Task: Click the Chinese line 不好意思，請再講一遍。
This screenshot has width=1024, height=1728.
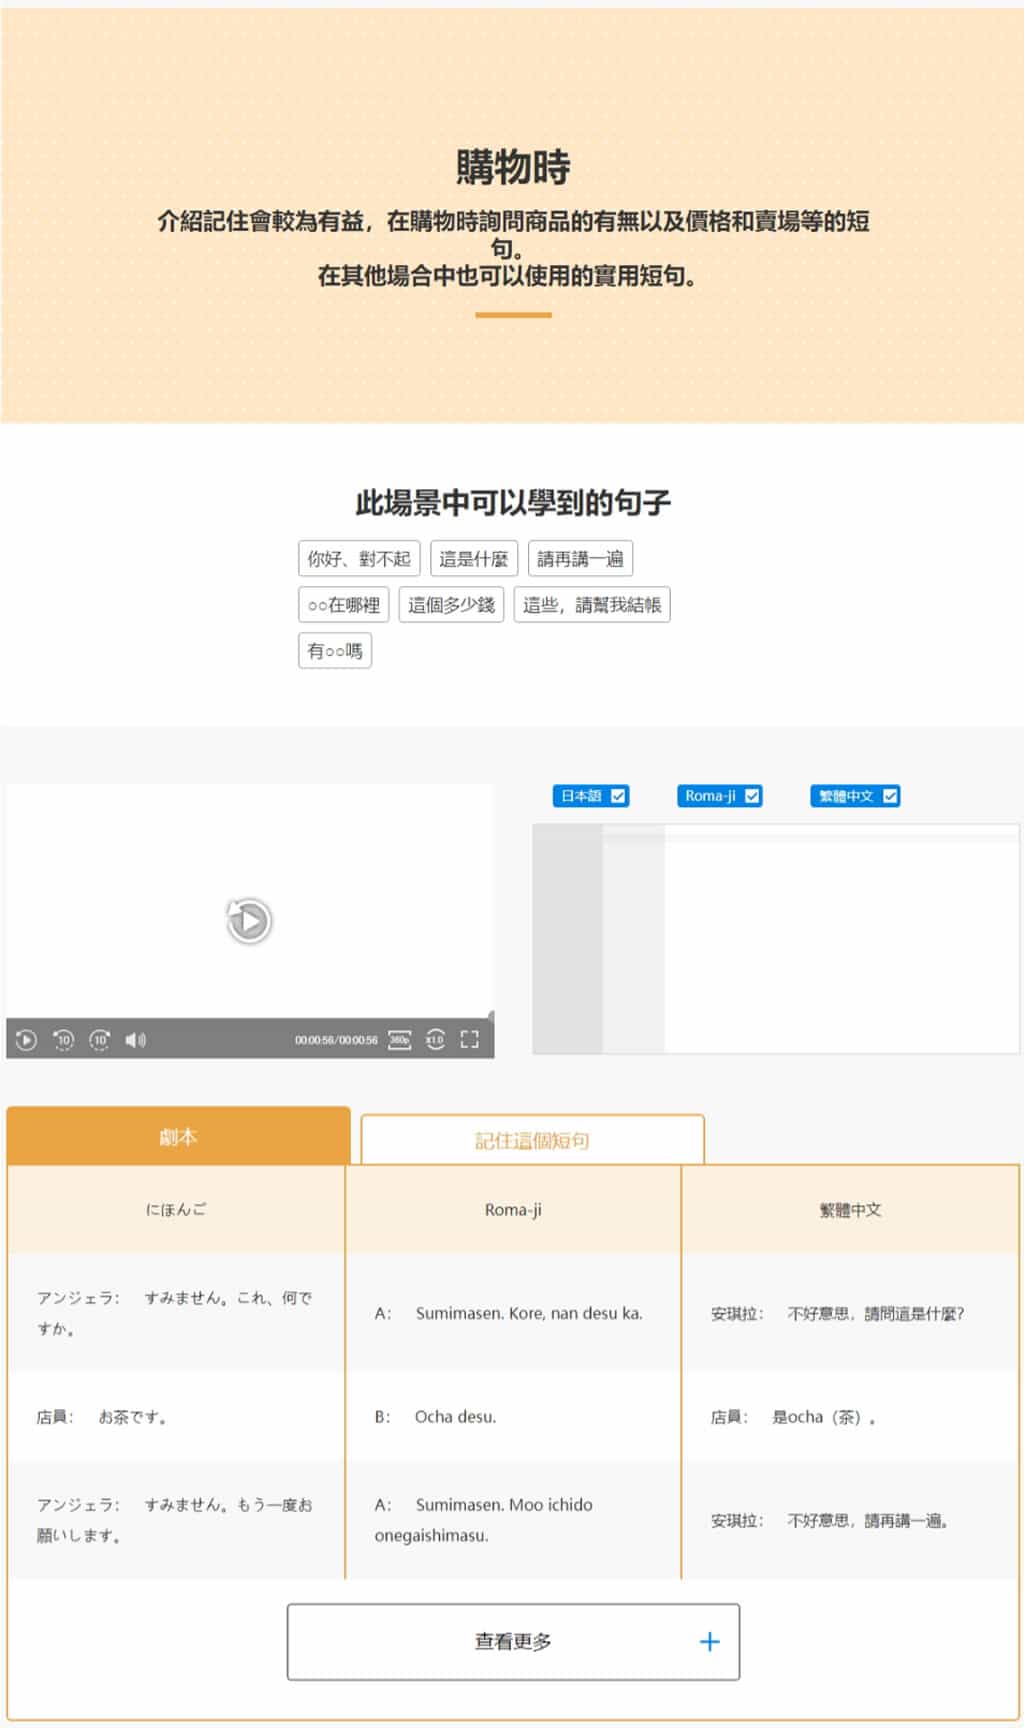Action: pyautogui.click(x=867, y=1521)
